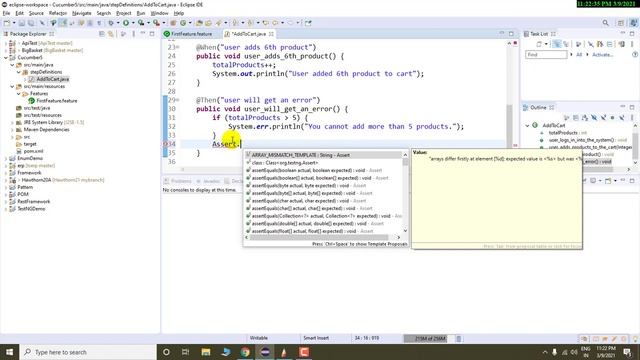Open the Refactor menu
640x360 pixels.
pos(58,13)
